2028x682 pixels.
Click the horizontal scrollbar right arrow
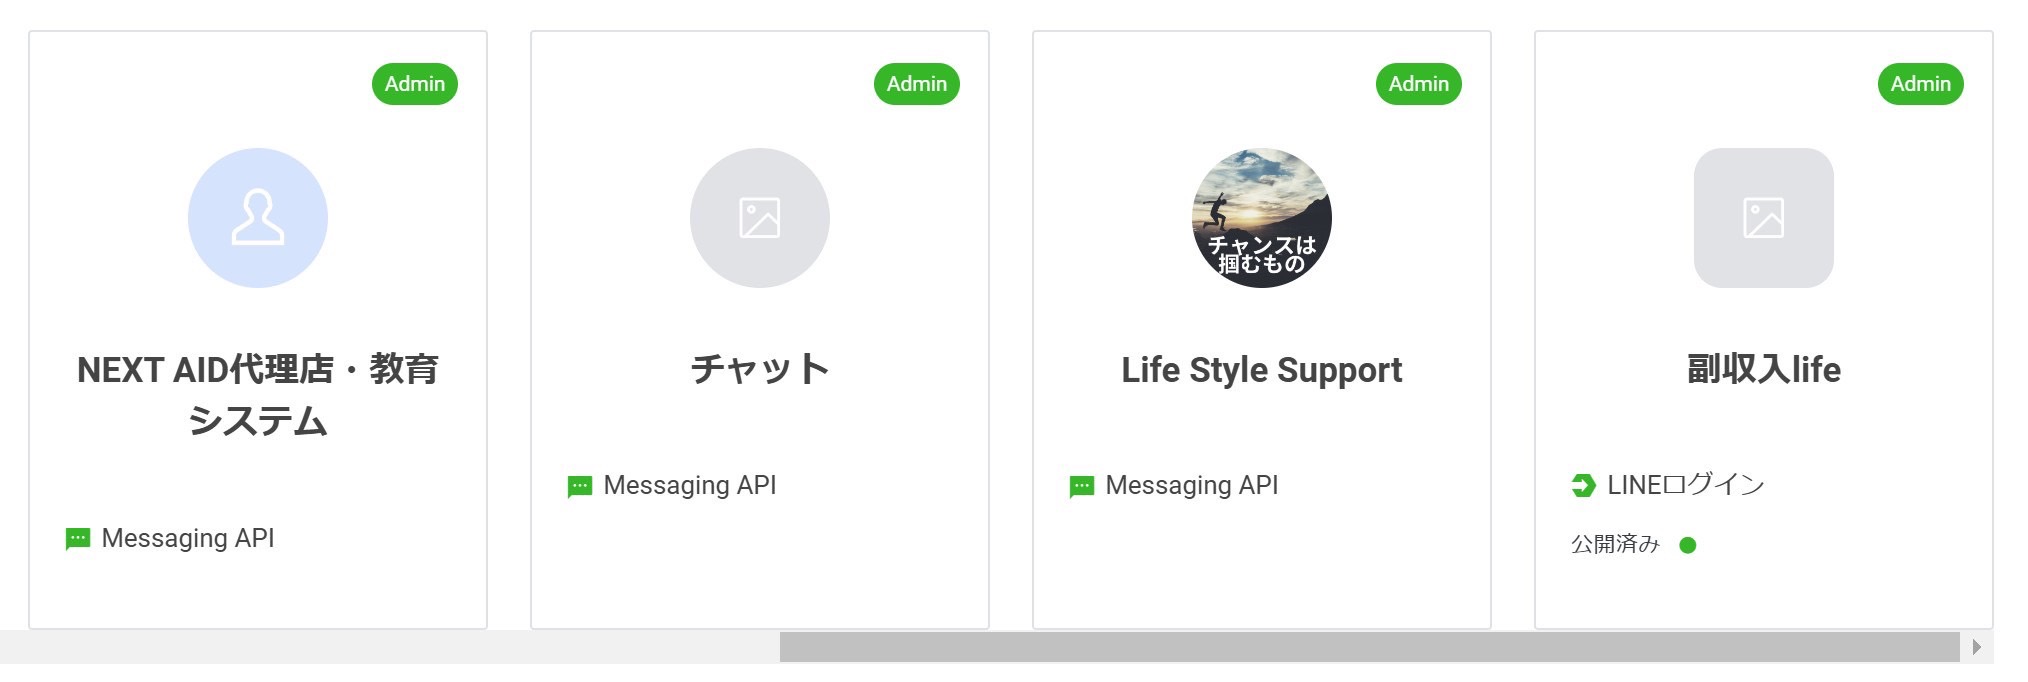click(x=1977, y=647)
